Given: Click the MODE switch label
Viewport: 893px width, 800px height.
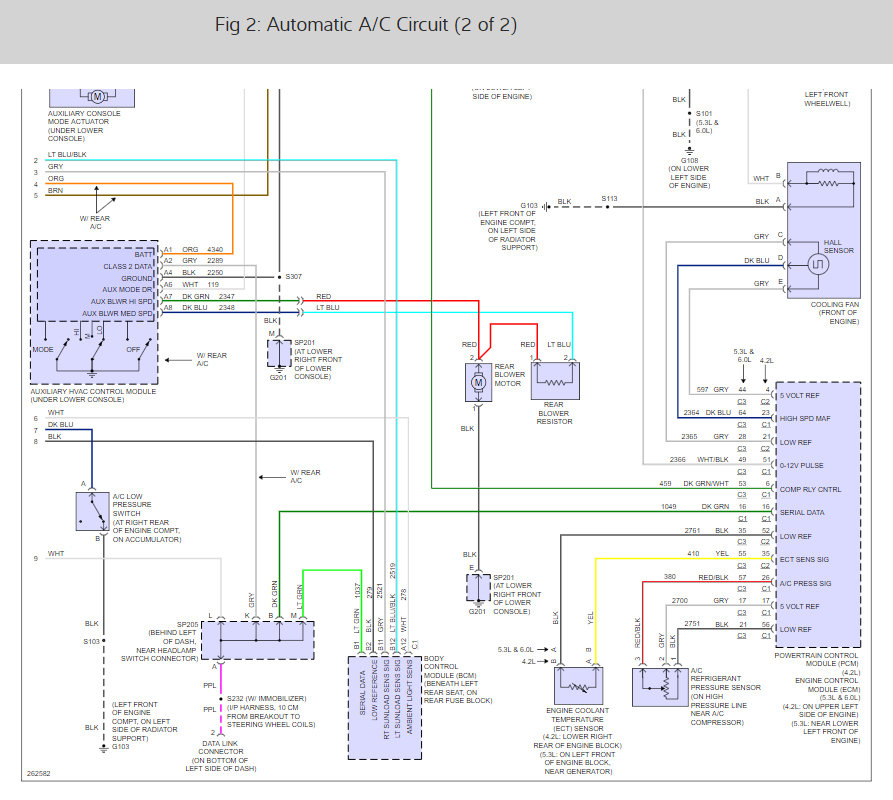Looking at the screenshot, I should click(x=43, y=350).
